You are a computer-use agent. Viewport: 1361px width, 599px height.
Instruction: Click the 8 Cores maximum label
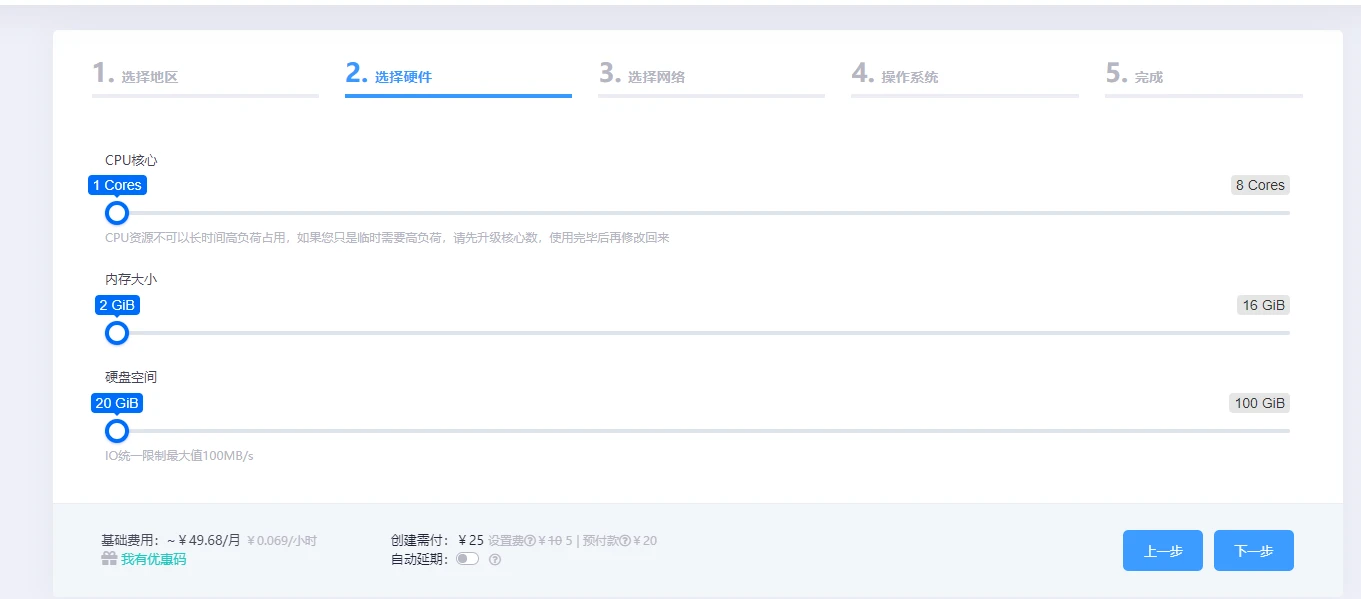click(1259, 185)
